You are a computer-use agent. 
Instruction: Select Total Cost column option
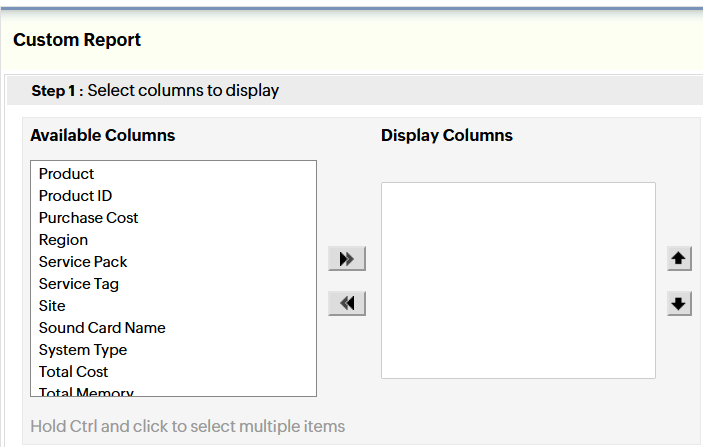click(73, 372)
